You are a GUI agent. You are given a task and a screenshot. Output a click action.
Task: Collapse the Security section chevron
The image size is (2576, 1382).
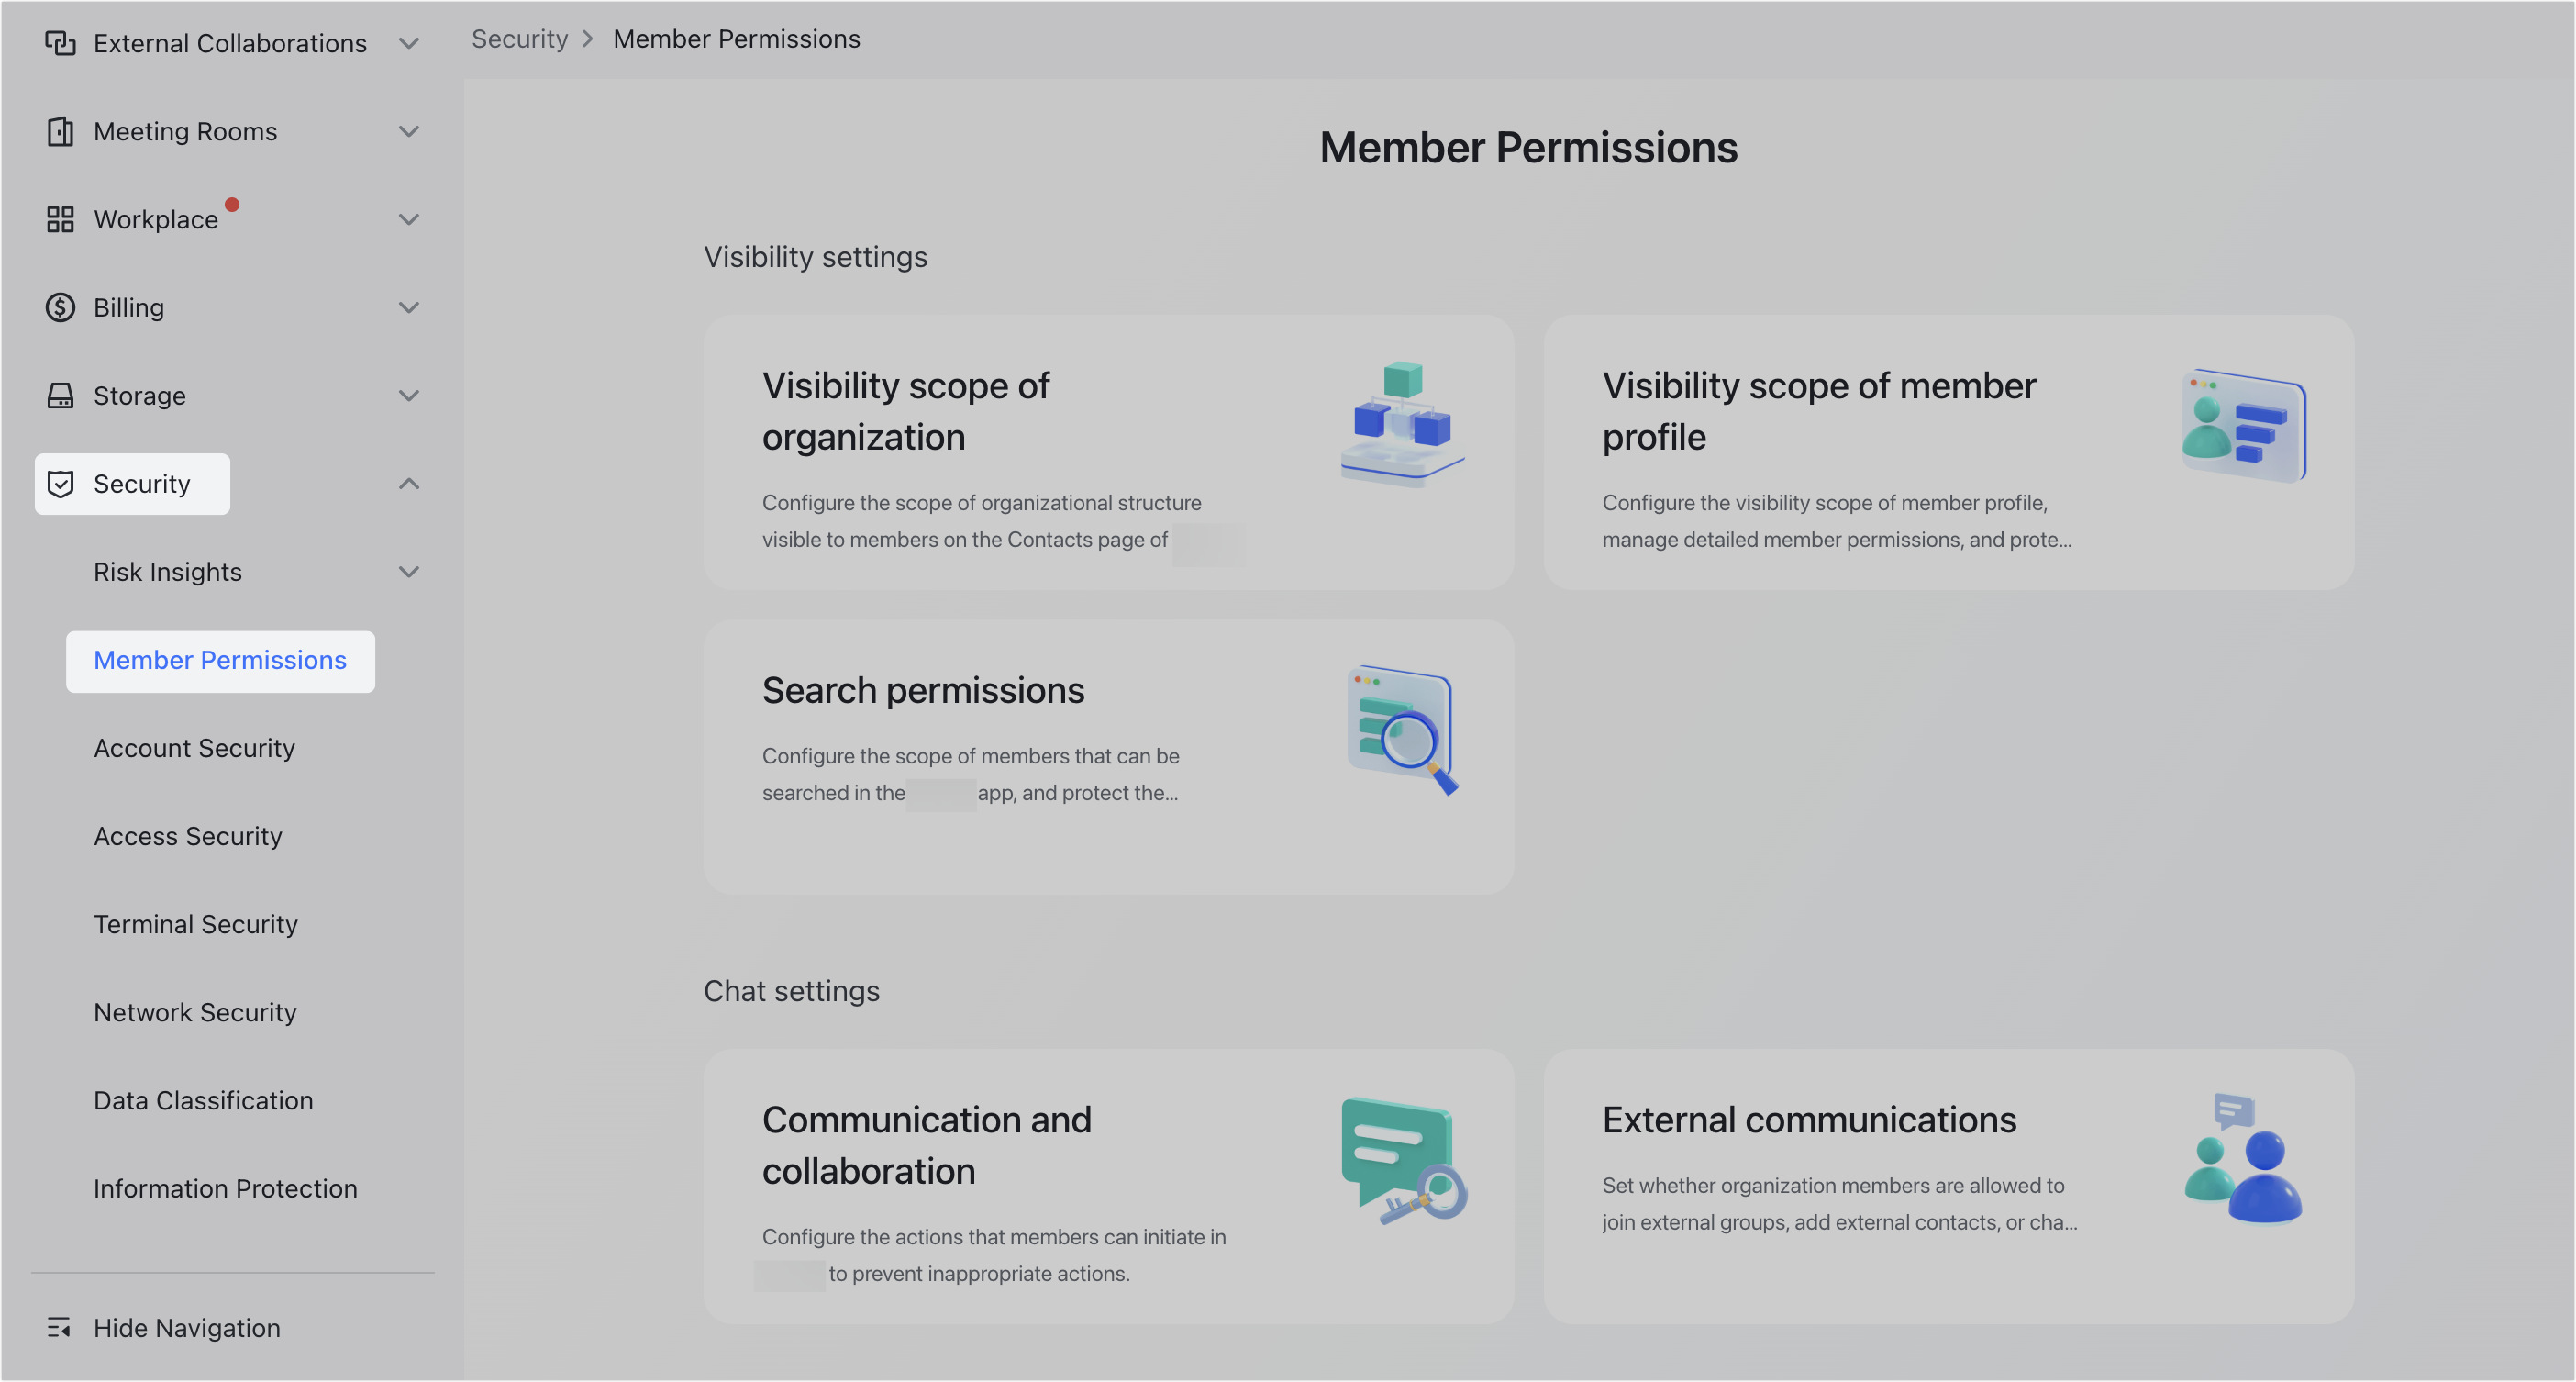(409, 484)
